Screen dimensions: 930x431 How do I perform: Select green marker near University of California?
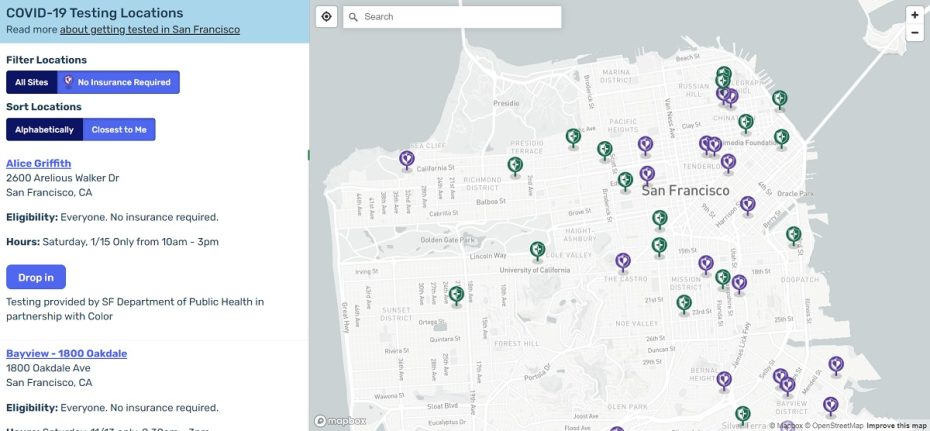(x=537, y=249)
